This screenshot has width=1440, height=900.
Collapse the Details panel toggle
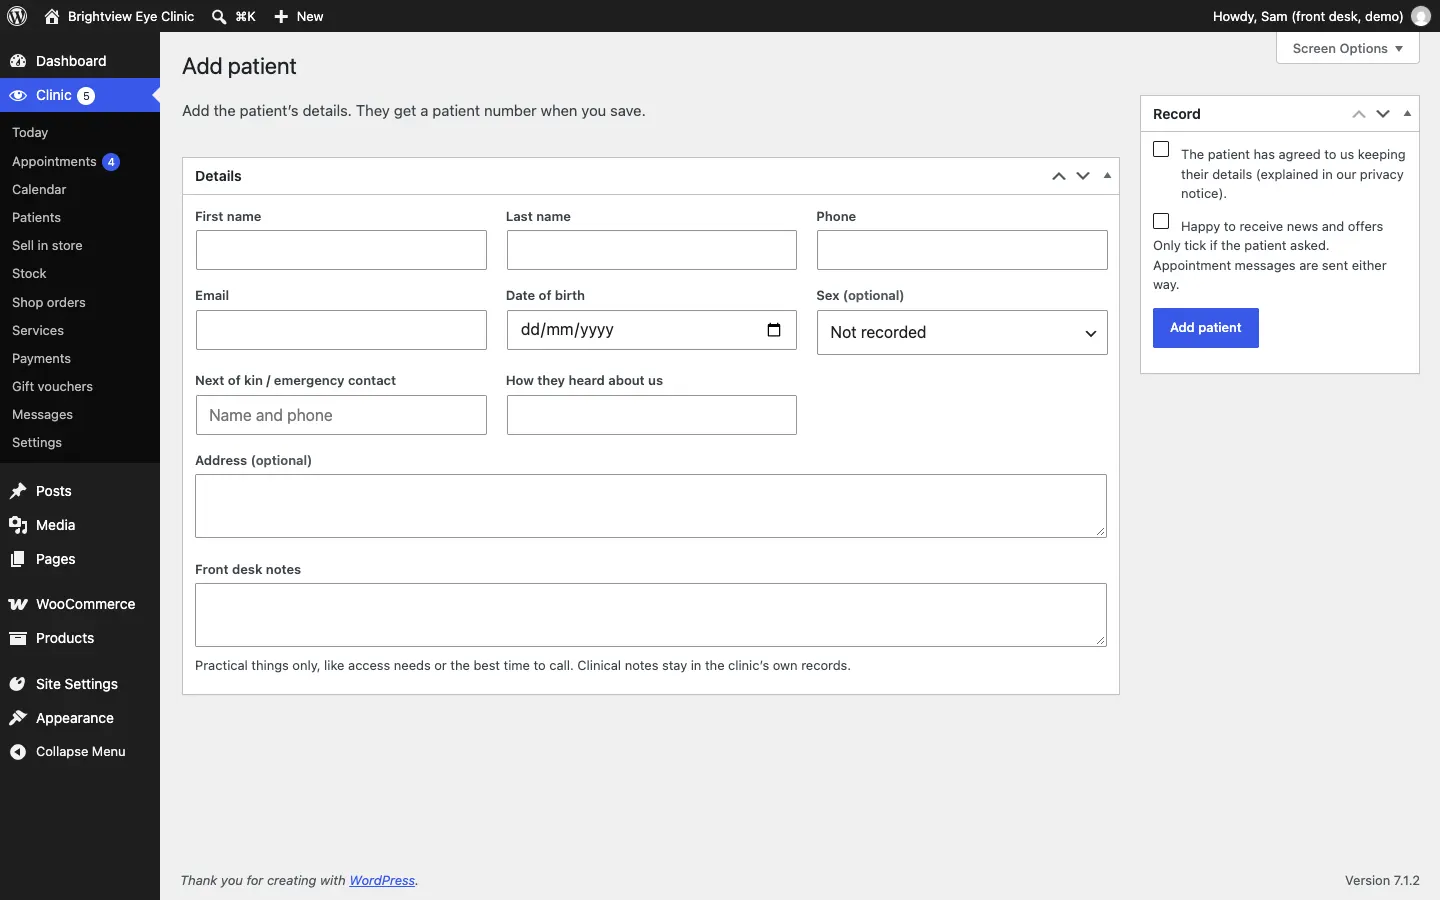pos(1107,176)
